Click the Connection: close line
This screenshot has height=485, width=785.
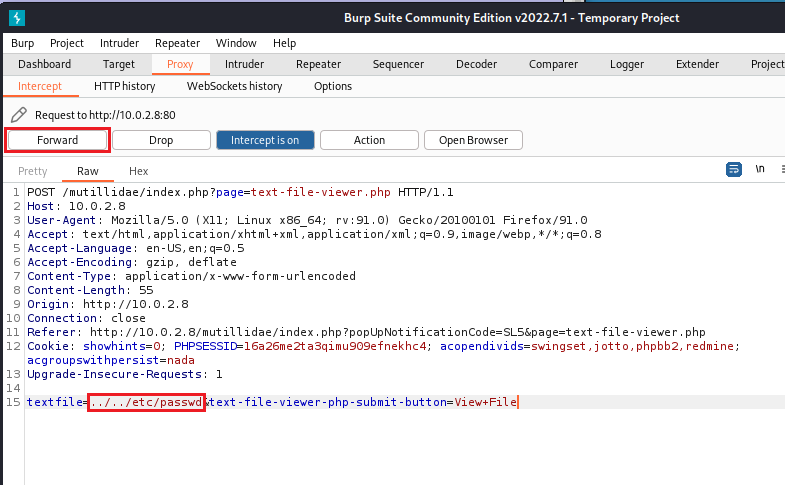(x=86, y=318)
